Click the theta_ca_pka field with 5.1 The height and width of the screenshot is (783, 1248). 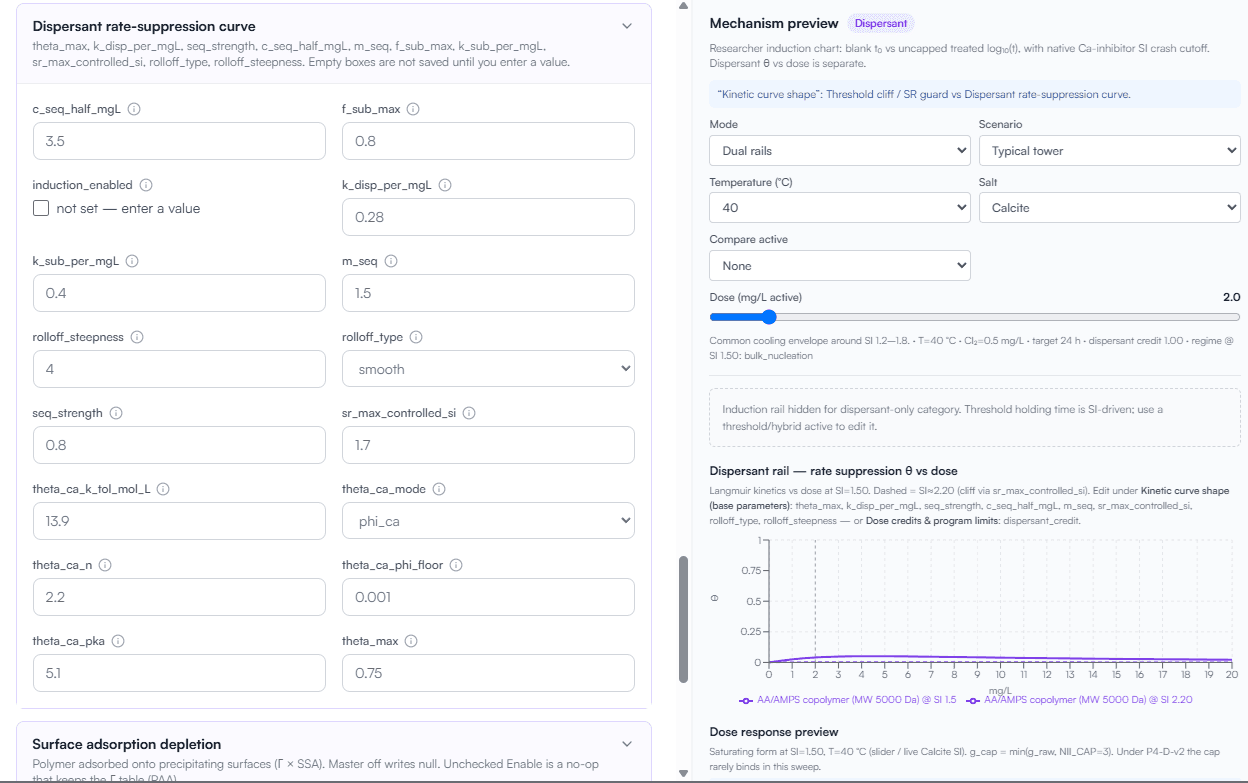click(179, 673)
